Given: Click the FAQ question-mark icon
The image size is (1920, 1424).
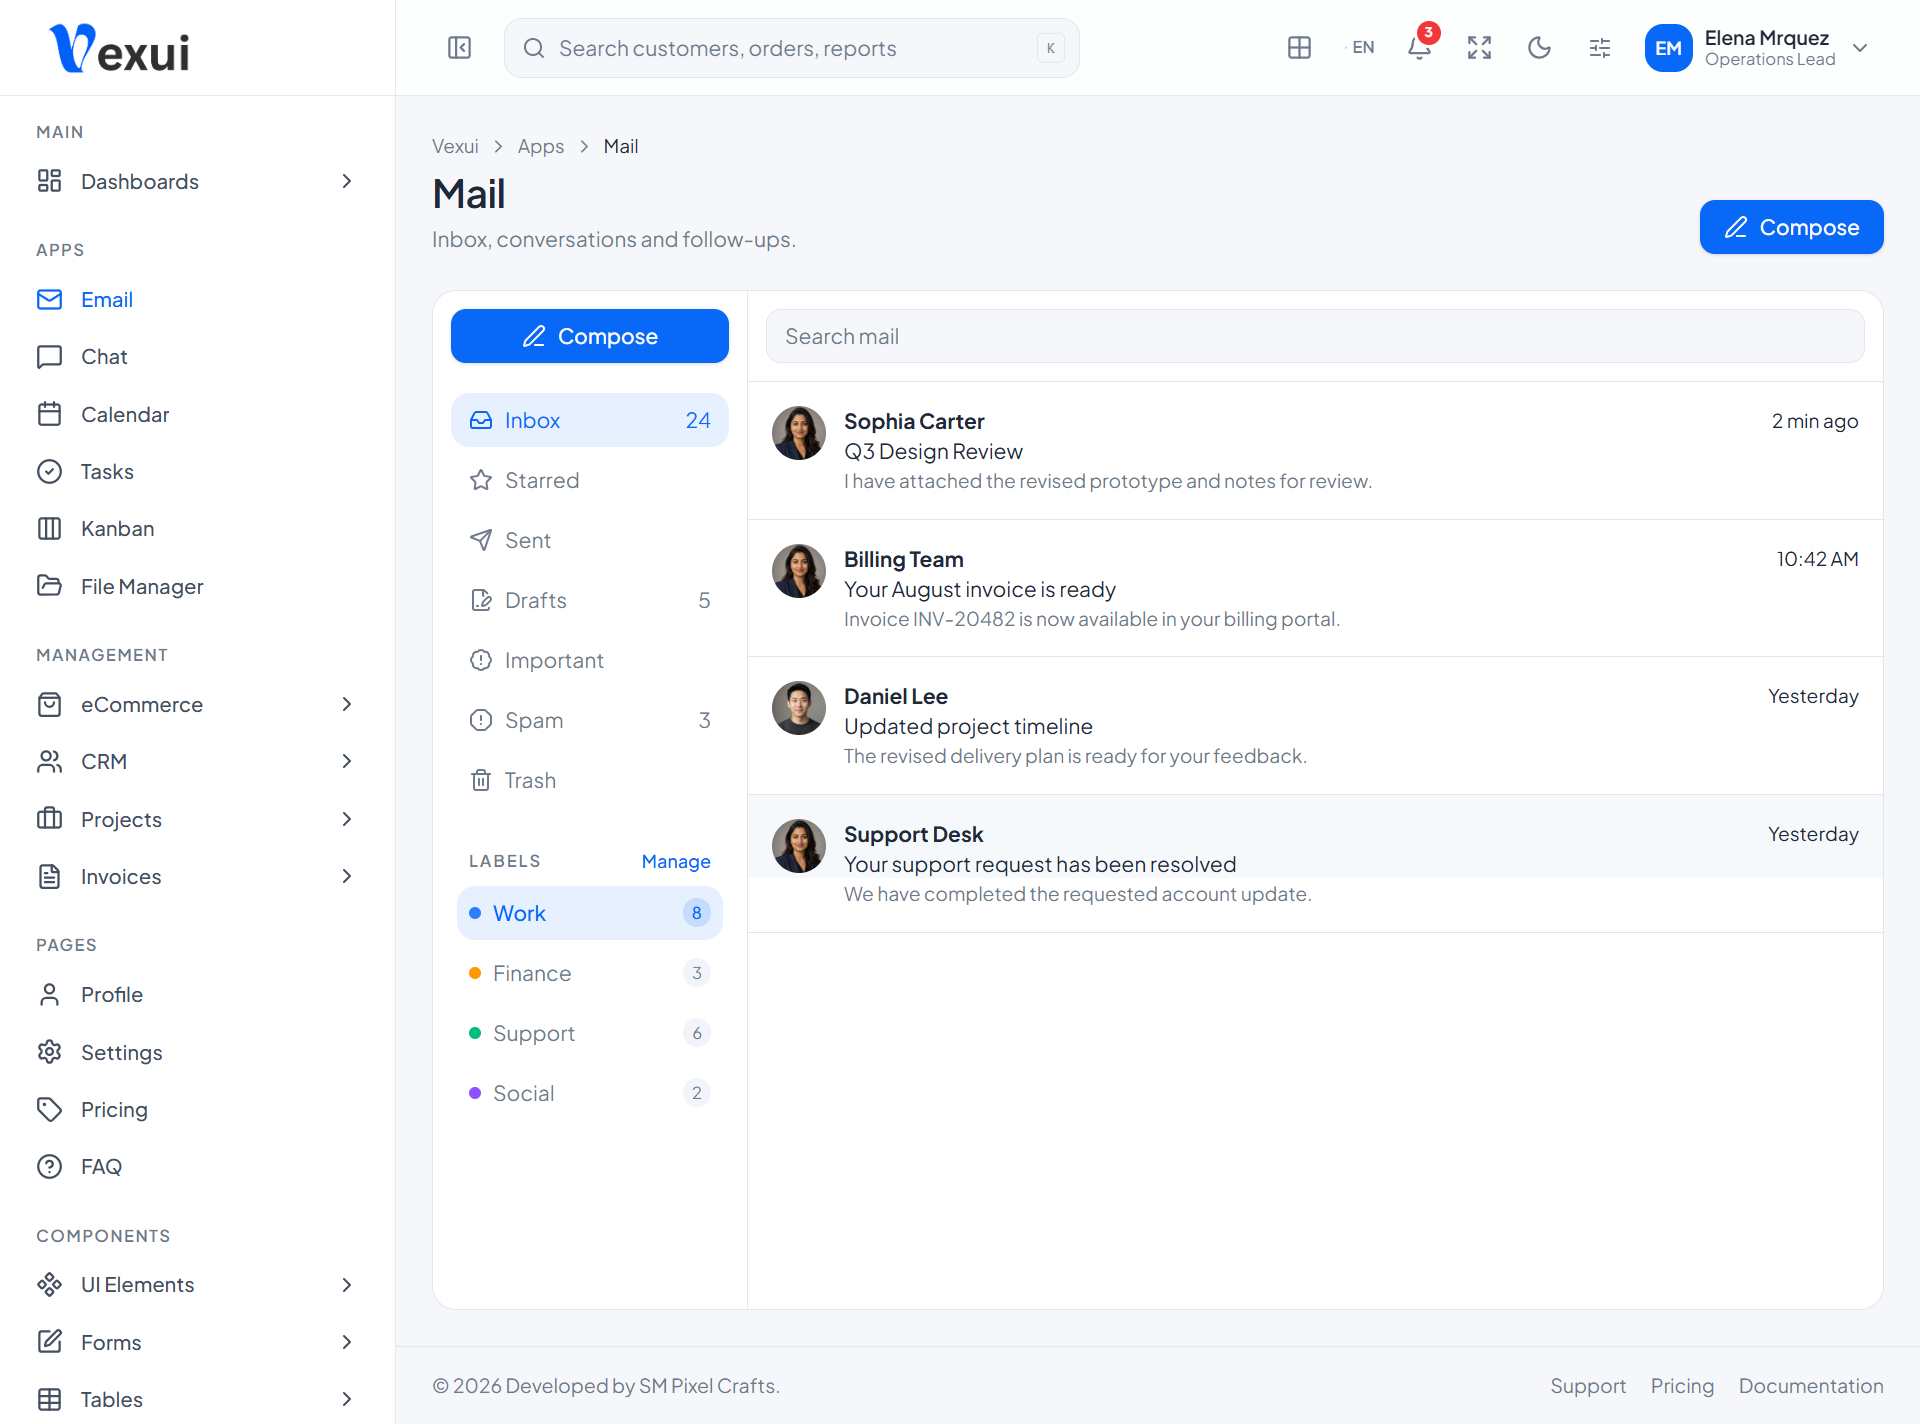Looking at the screenshot, I should [49, 1166].
